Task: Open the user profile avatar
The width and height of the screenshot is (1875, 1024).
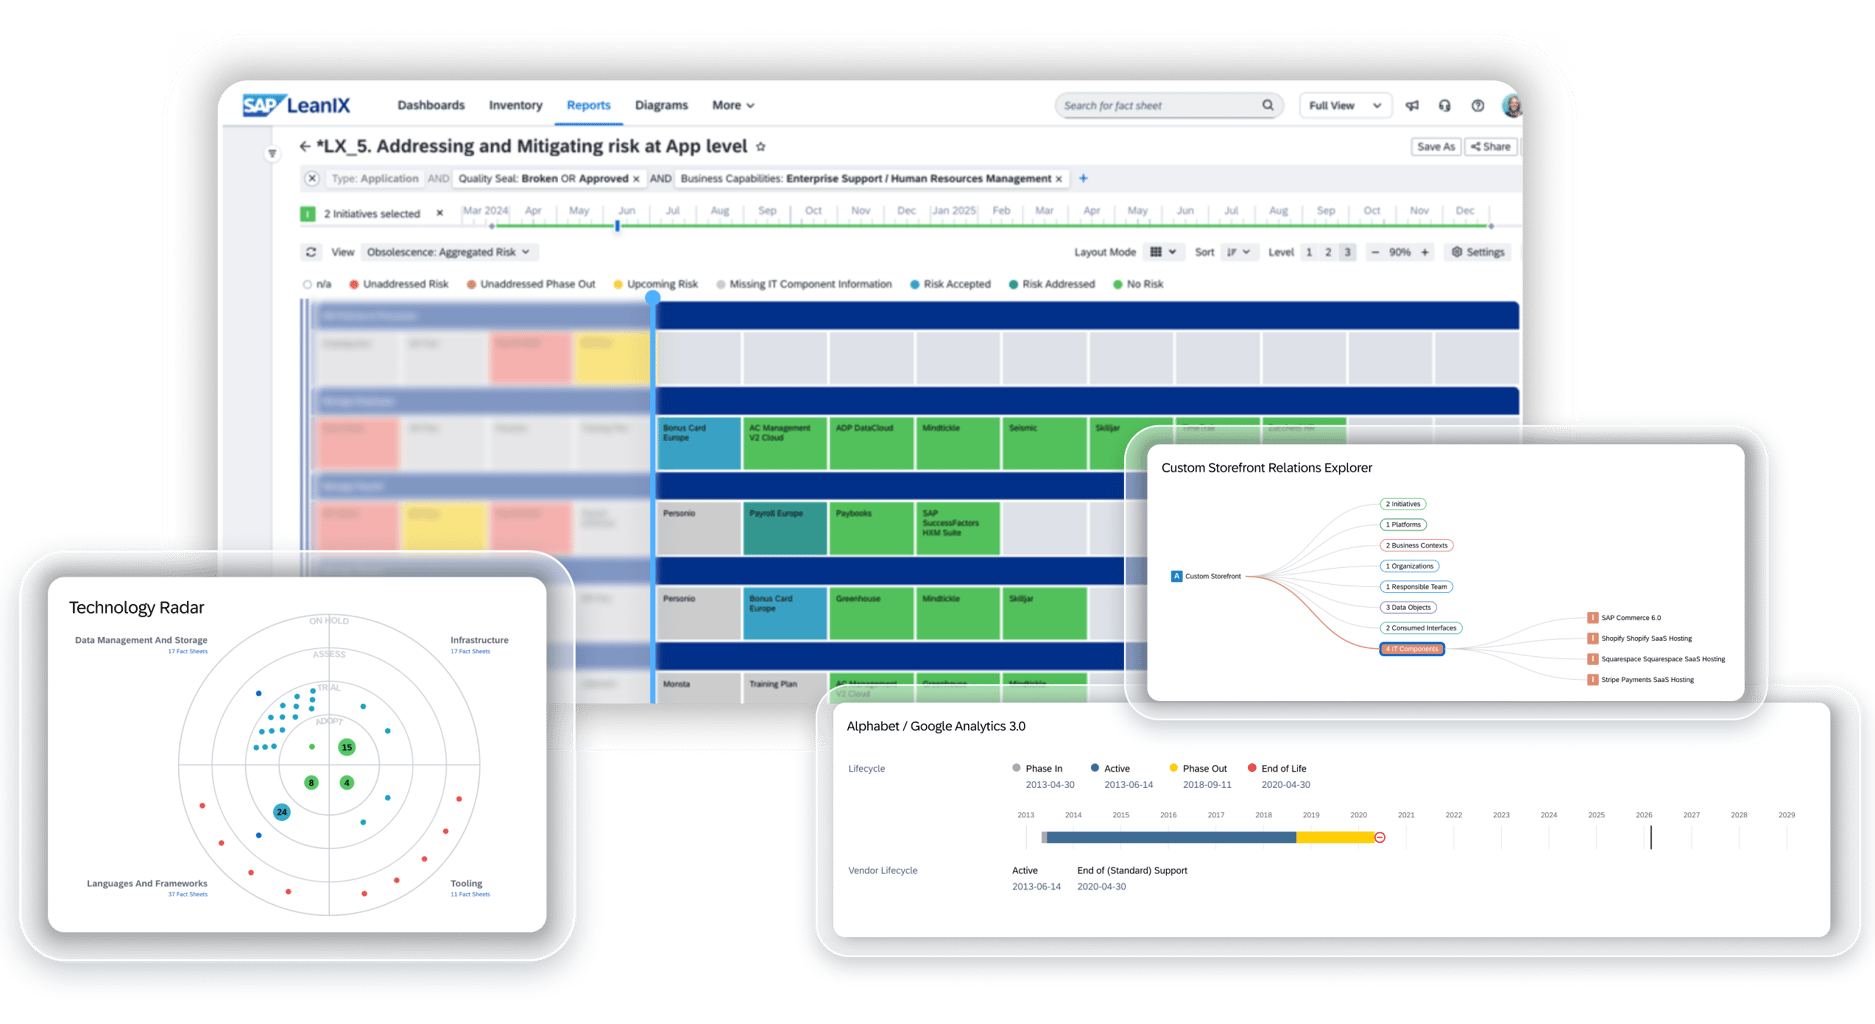Action: [1512, 106]
